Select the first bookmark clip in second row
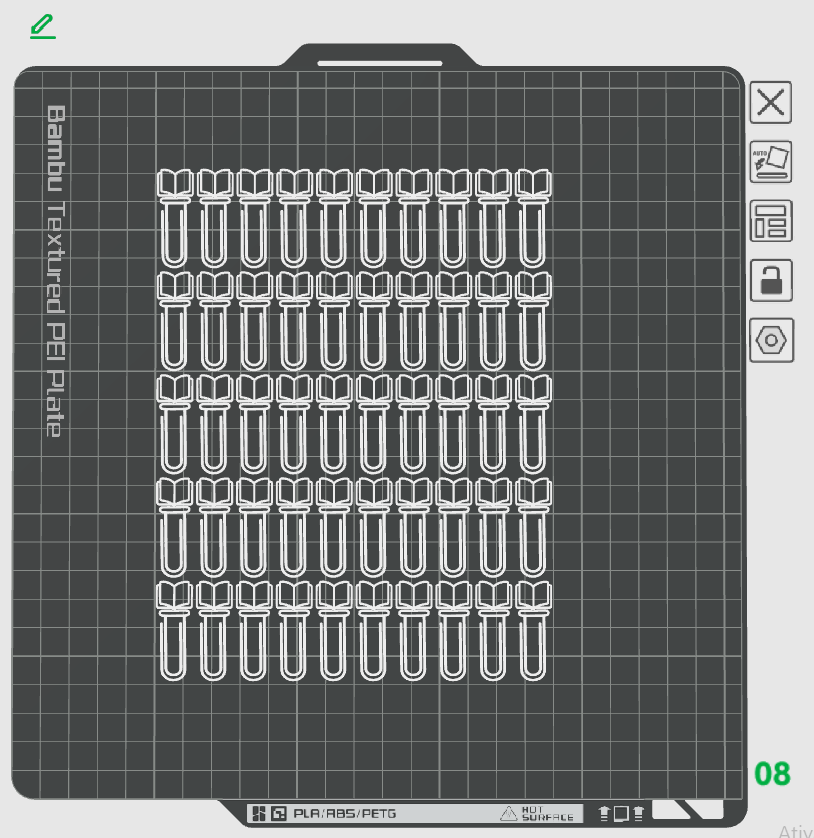This screenshot has height=838, width=814. 174,321
